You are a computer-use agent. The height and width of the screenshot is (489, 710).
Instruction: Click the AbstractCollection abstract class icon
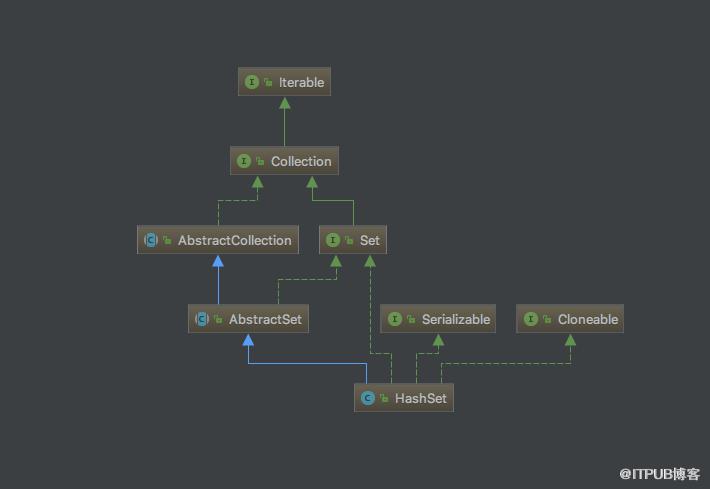(151, 240)
